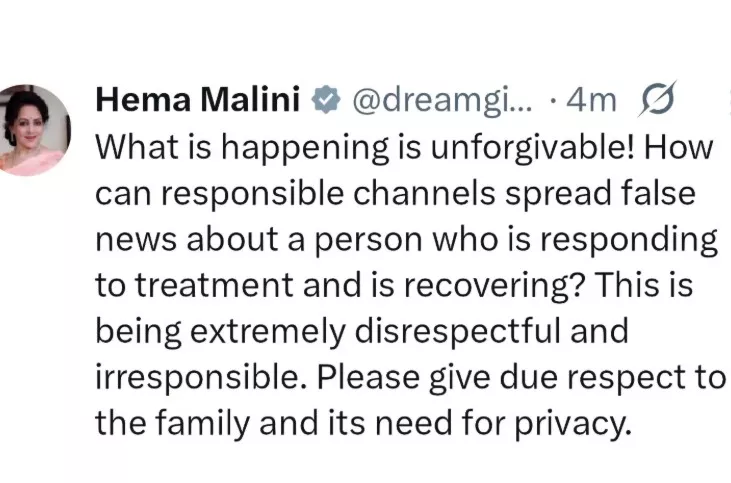
Task: Click the 4m timestamp
Action: 592,100
